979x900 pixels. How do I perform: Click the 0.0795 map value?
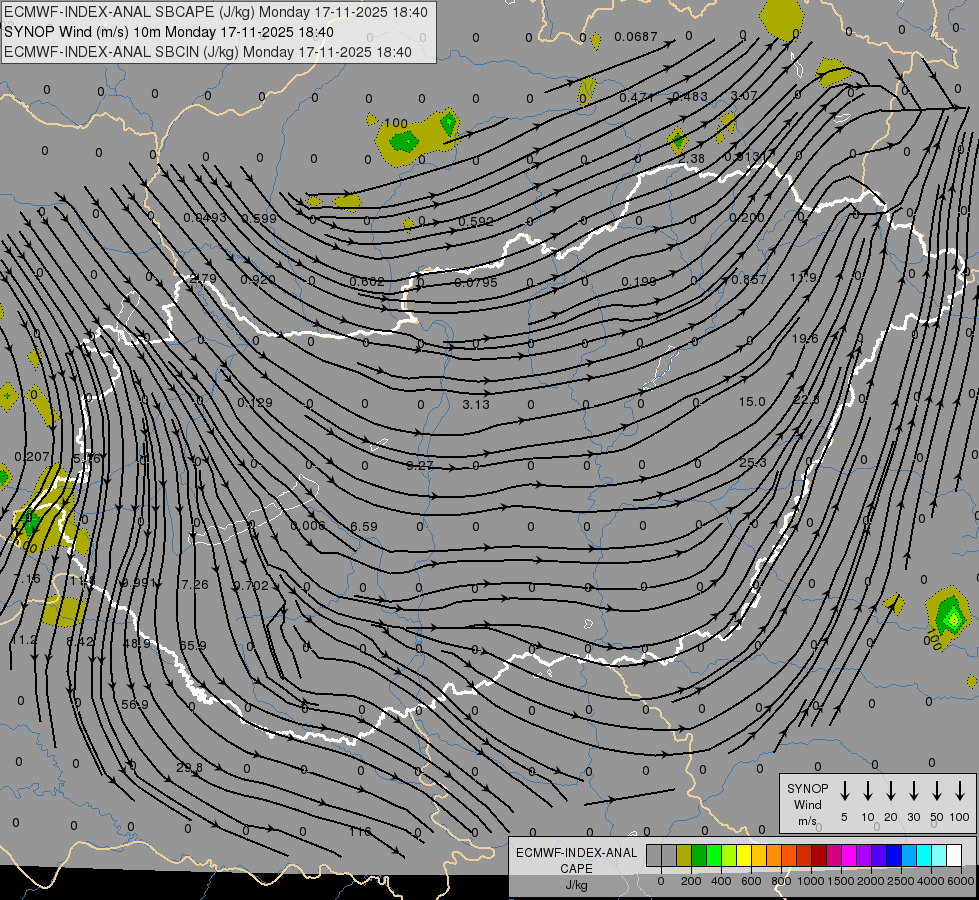[x=476, y=282]
